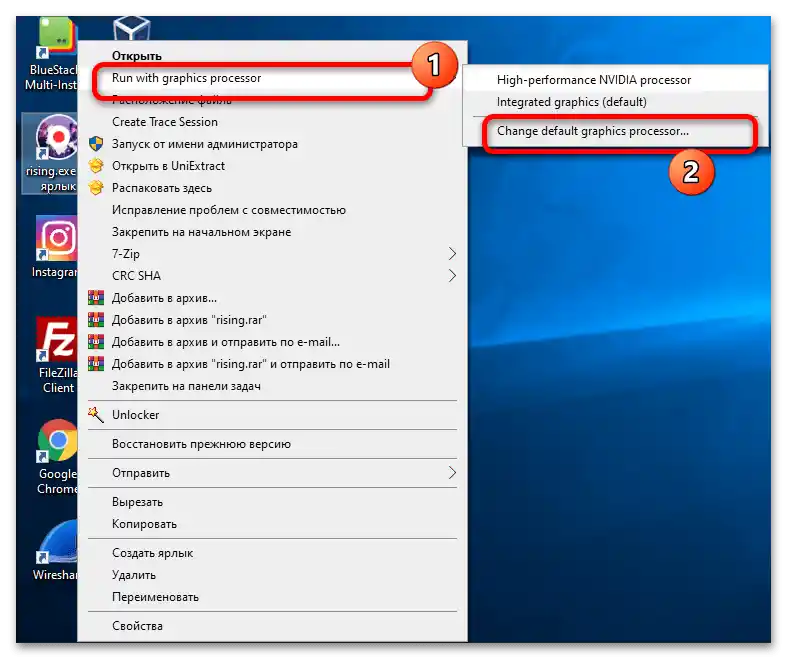Expand the Отправить submenu arrow

tap(452, 473)
